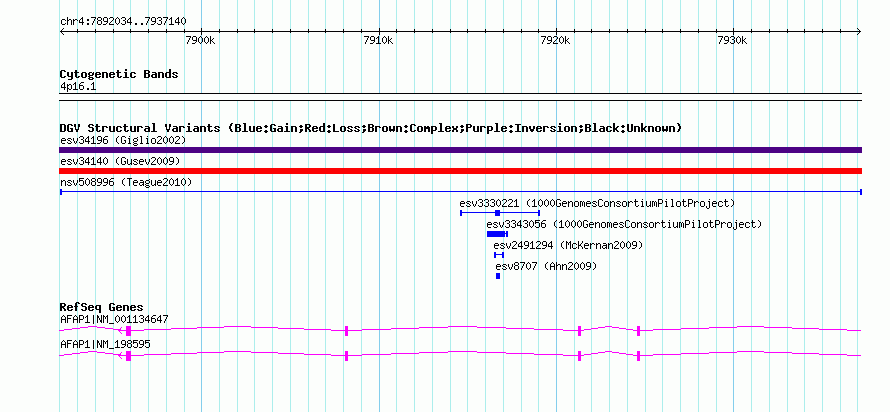Click the 7900k ruler tick label

(200, 41)
